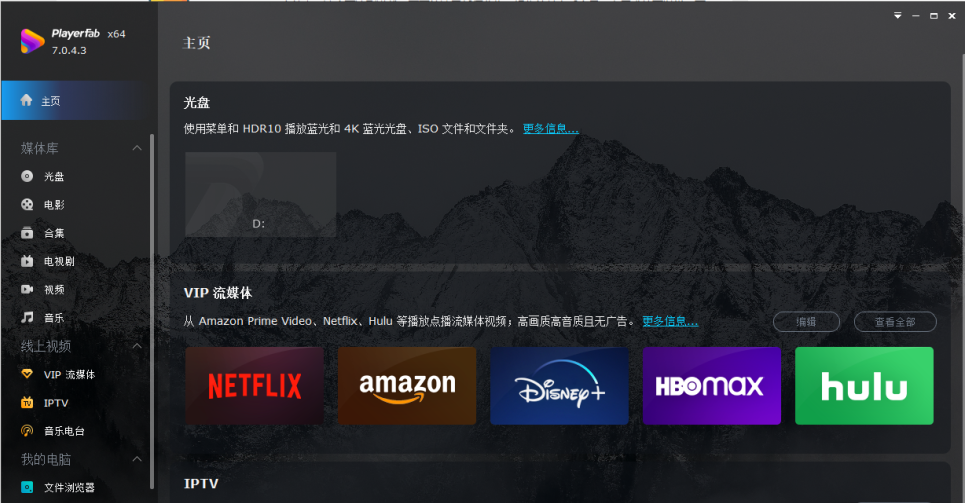The image size is (965, 503).
Task: Open the Netflix streaming tile
Action: [x=254, y=385]
